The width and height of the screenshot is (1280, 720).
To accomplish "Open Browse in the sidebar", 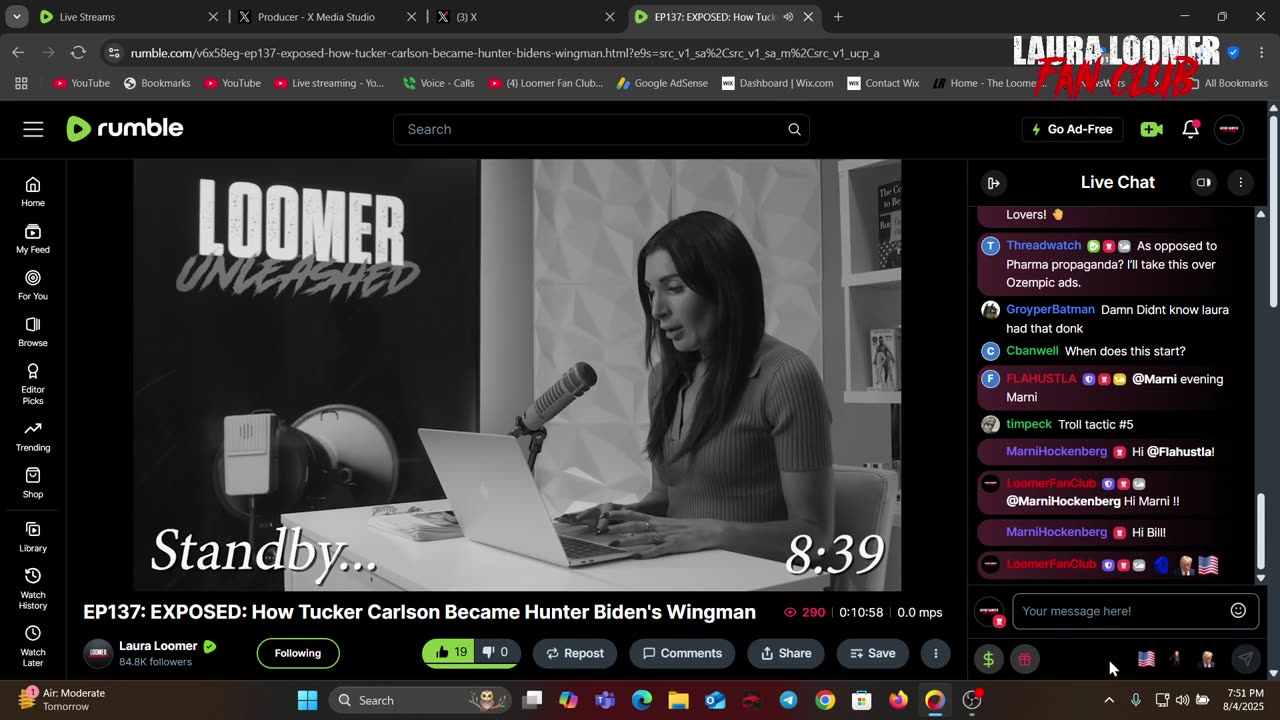I will 33,332.
